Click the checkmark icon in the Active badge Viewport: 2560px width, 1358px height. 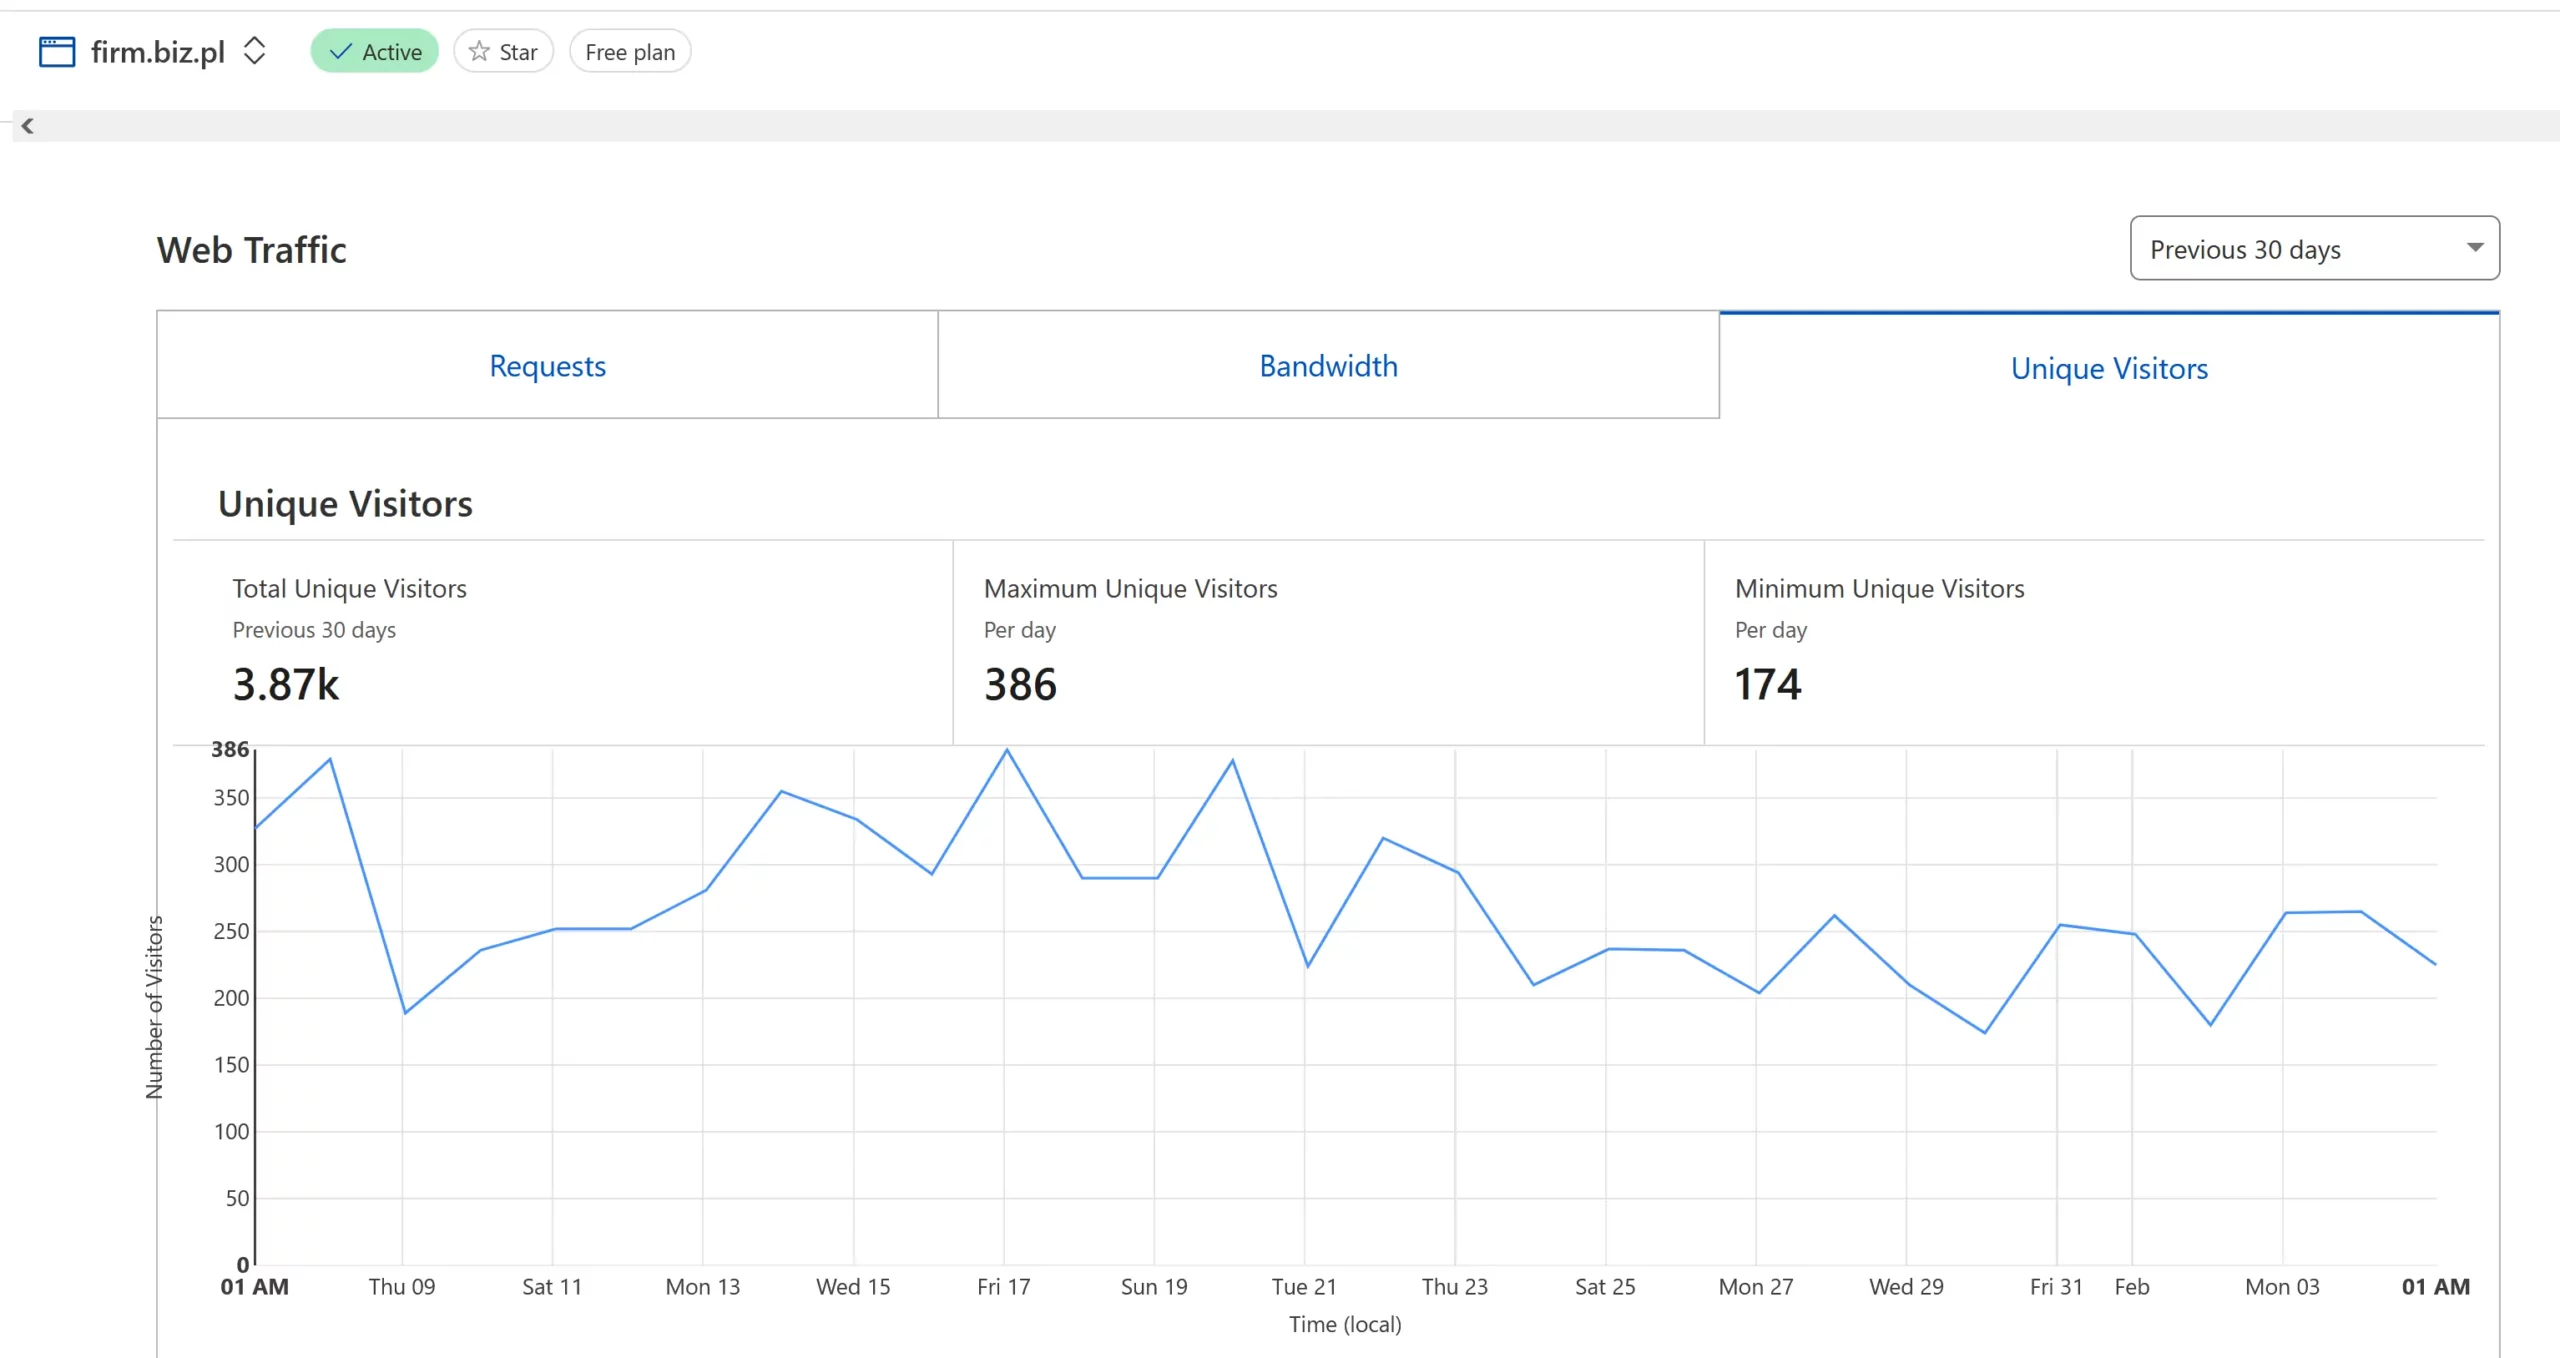point(340,51)
